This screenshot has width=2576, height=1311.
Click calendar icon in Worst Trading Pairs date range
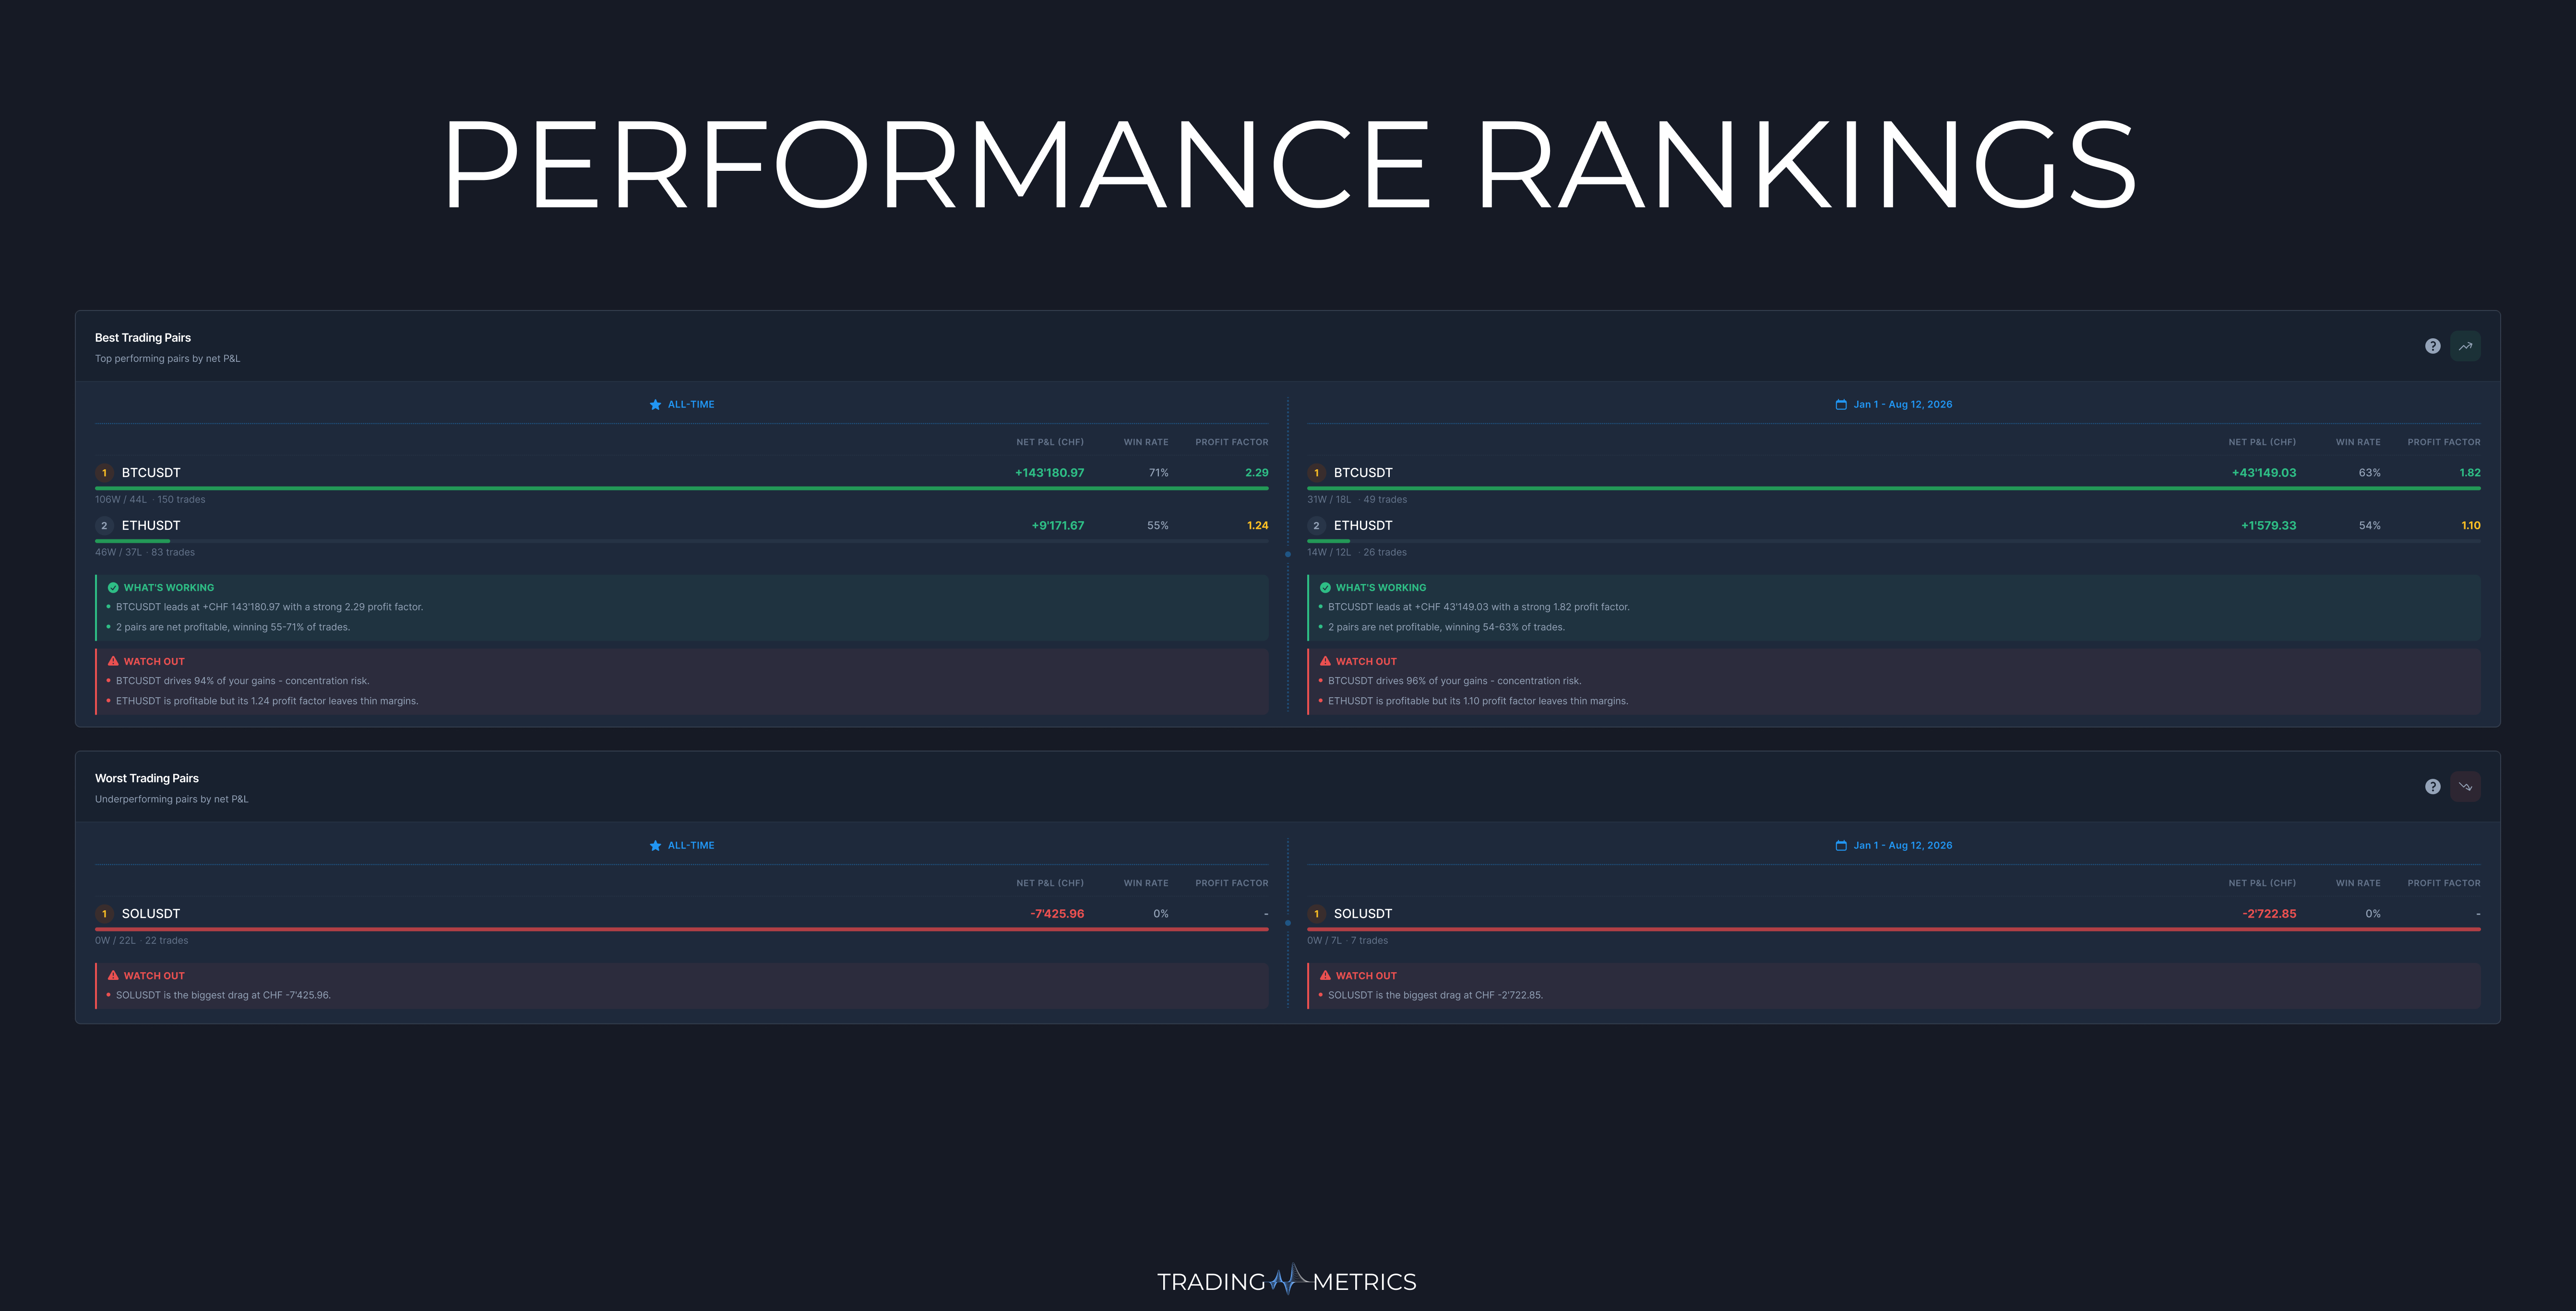(1841, 846)
